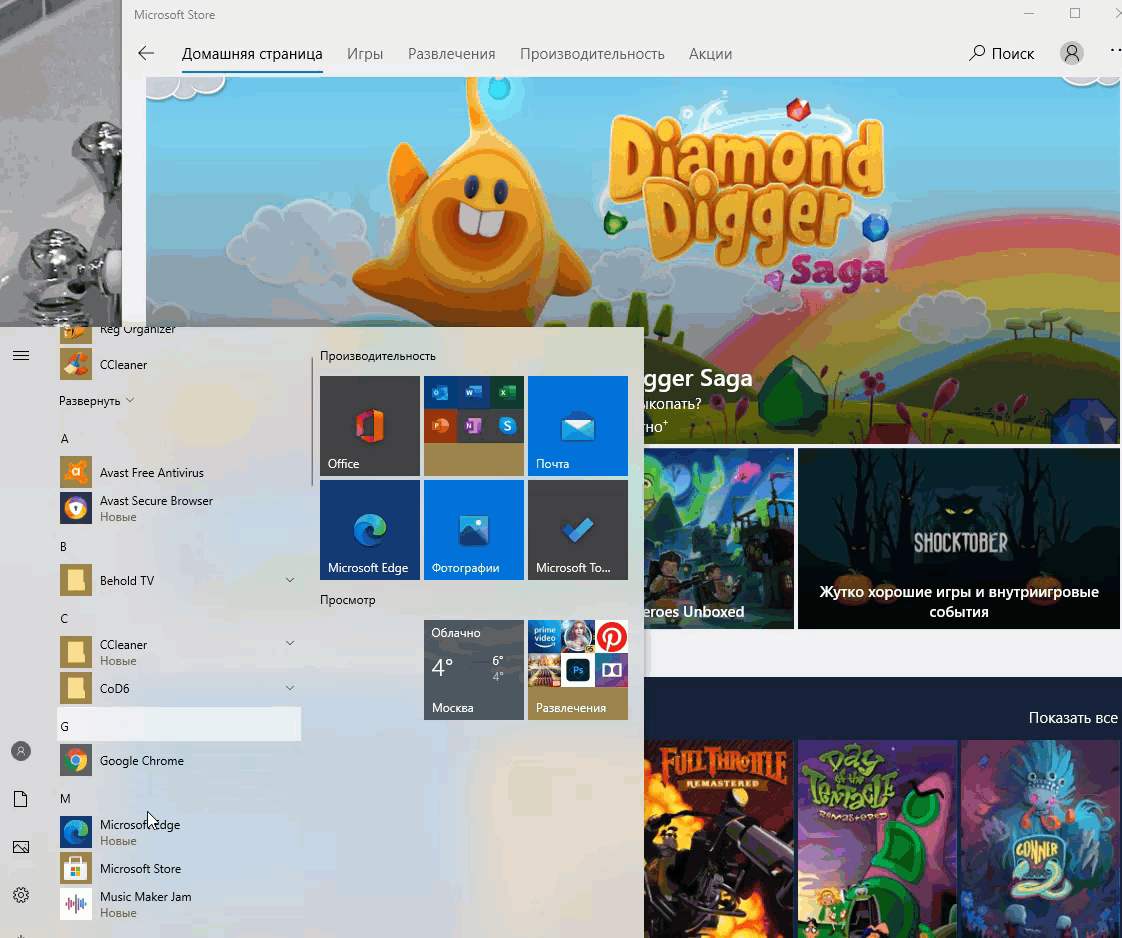Select the Домашняя страница tab
Image resolution: width=1122 pixels, height=938 pixels.
(x=252, y=54)
